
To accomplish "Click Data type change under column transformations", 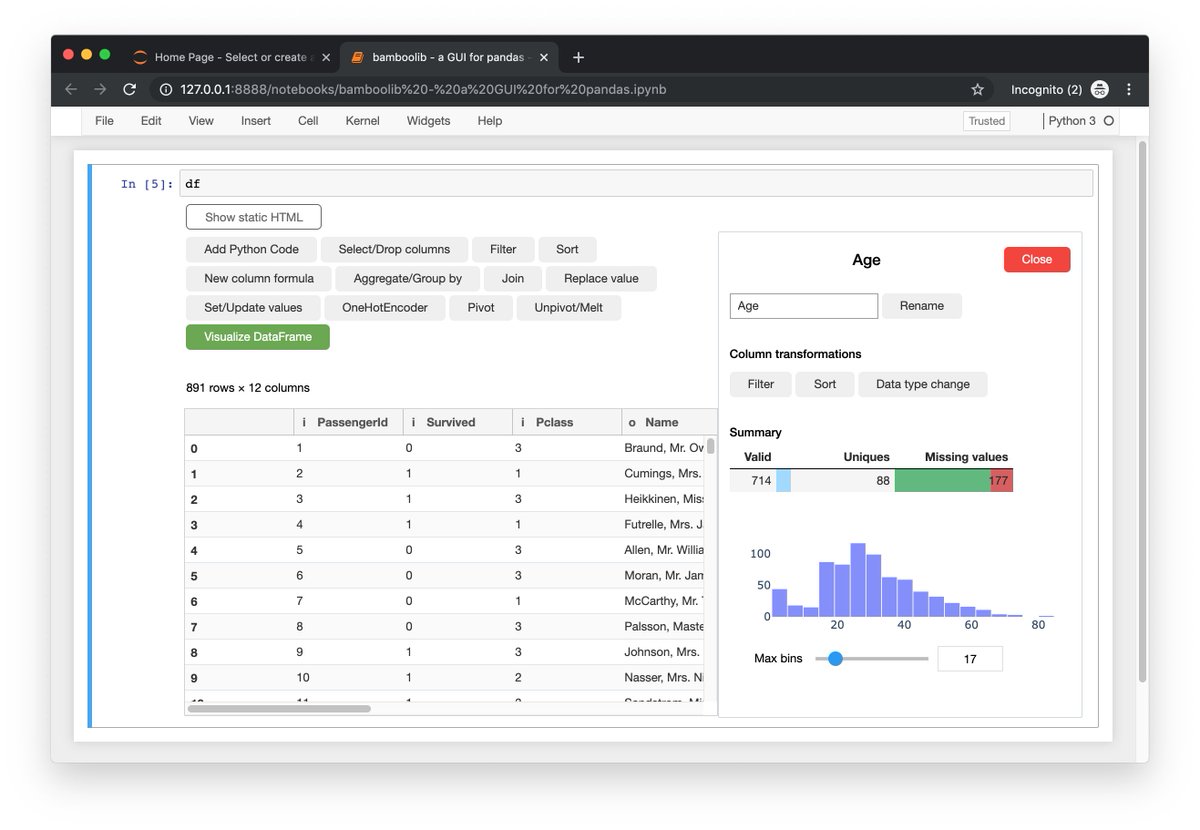I will point(922,384).
